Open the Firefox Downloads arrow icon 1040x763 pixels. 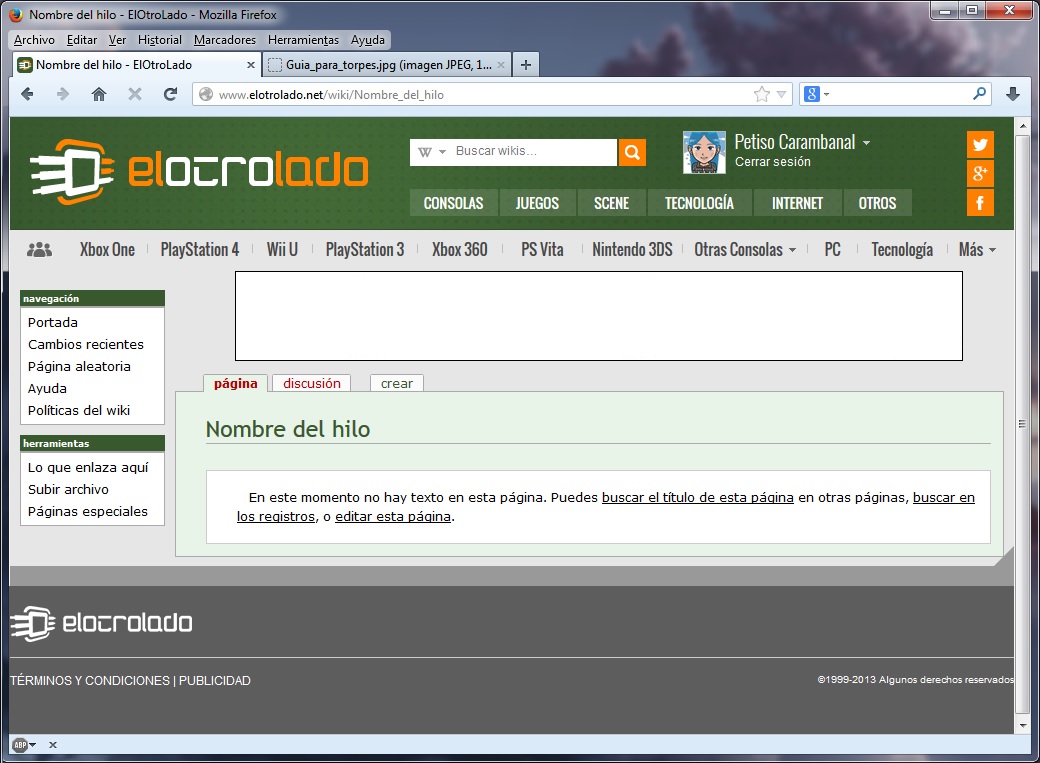coord(1013,94)
